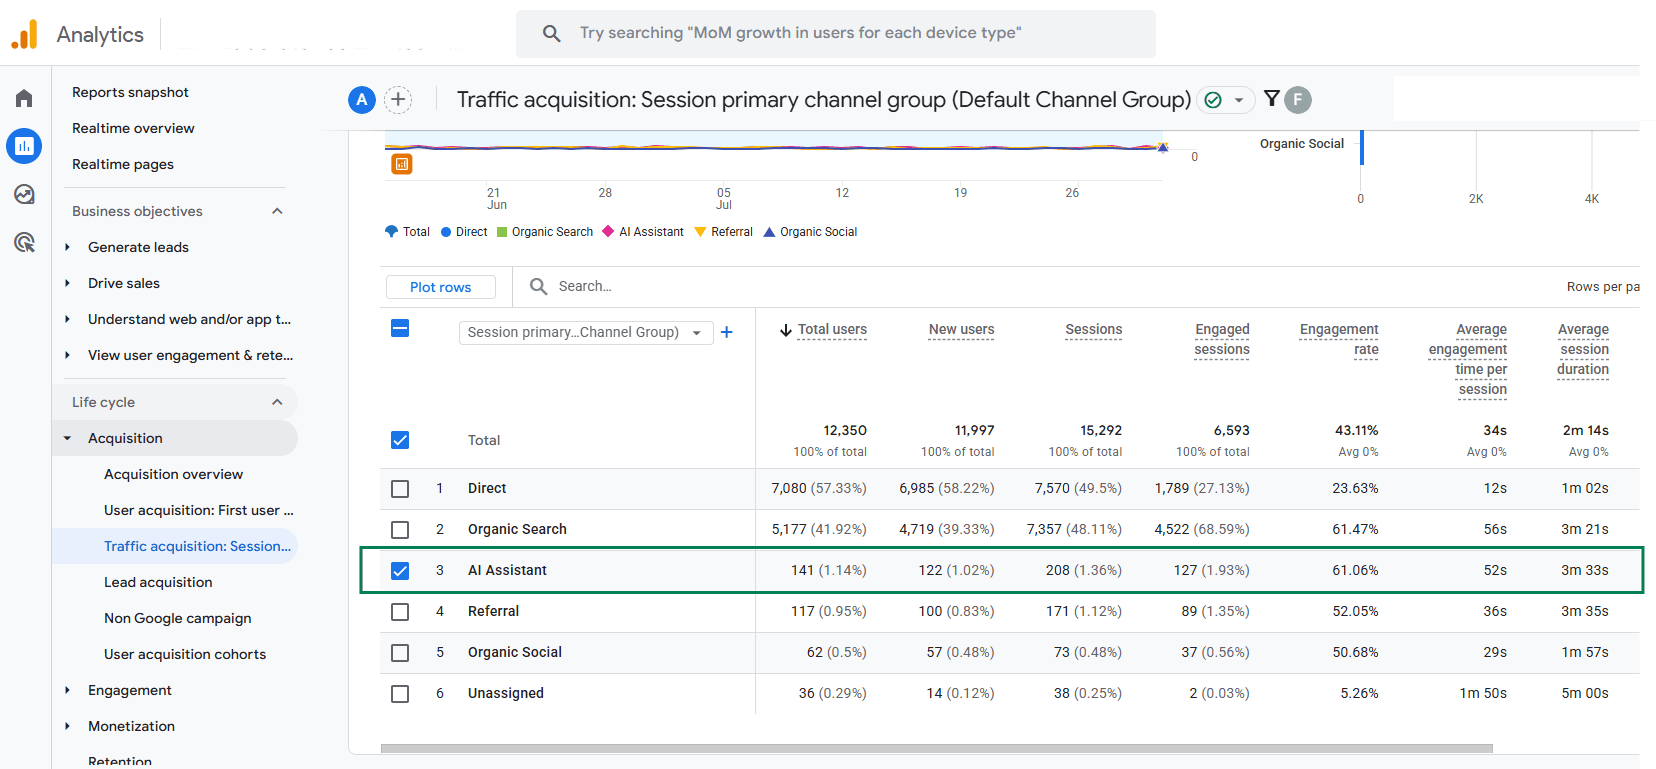The width and height of the screenshot is (1656, 769).
Task: Open the Advertising icon in left rail
Action: pyautogui.click(x=24, y=242)
